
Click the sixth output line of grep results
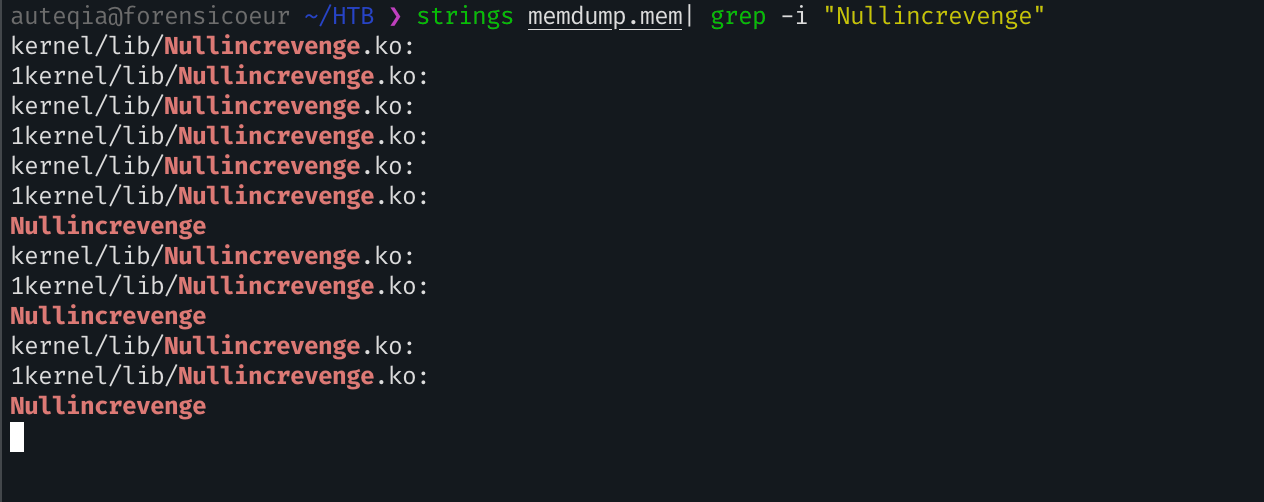tap(219, 196)
